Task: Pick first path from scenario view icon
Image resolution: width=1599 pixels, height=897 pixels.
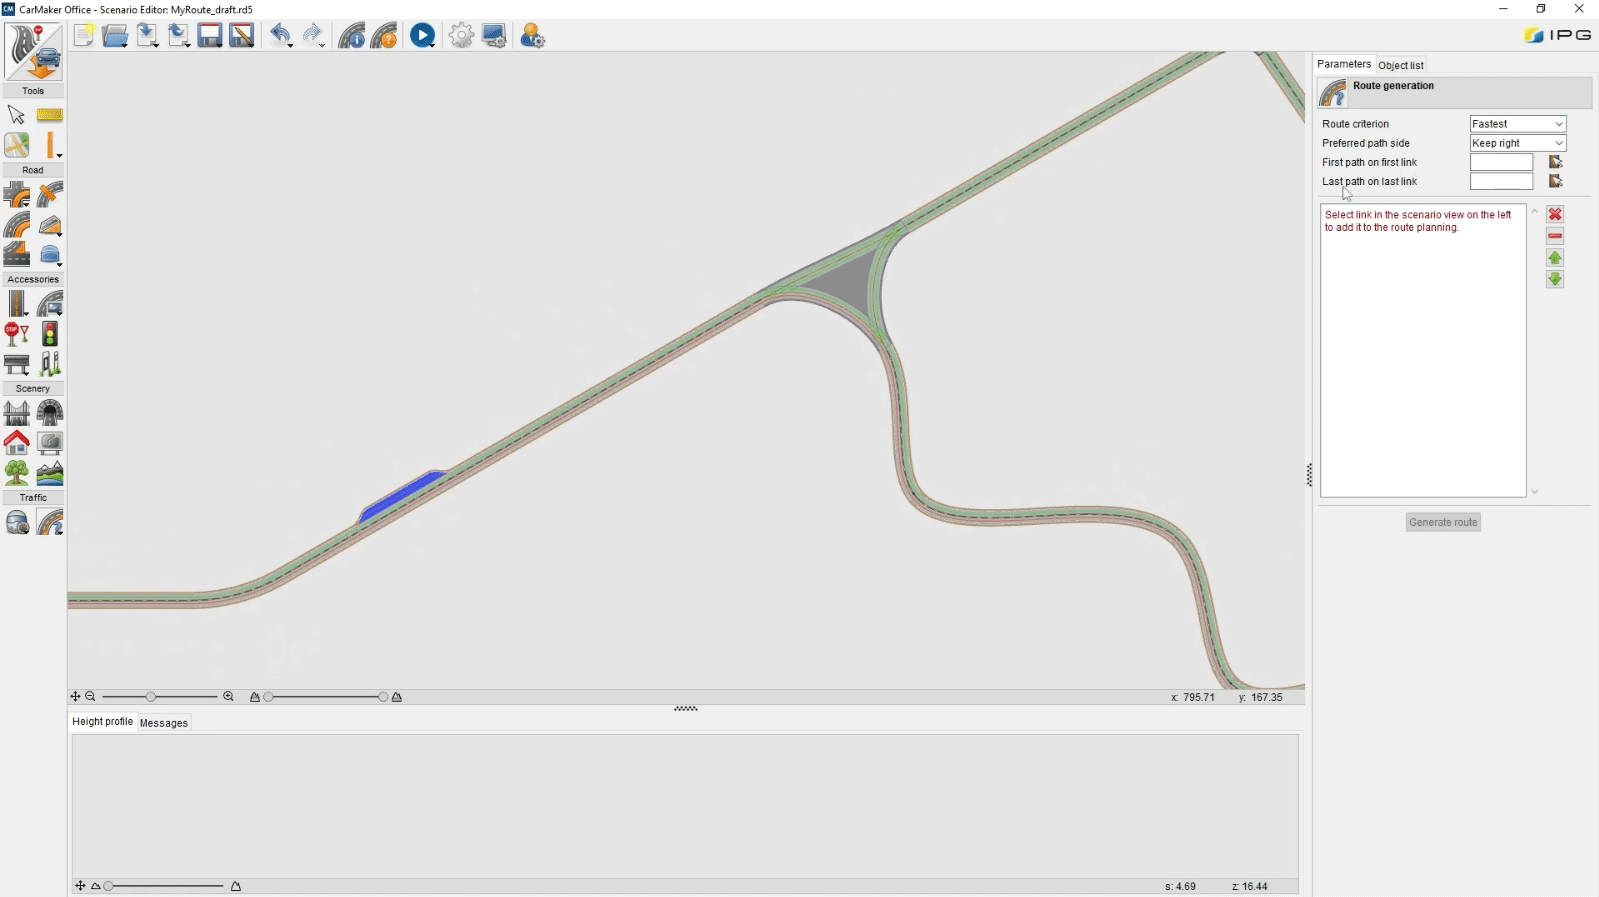Action: (x=1555, y=162)
